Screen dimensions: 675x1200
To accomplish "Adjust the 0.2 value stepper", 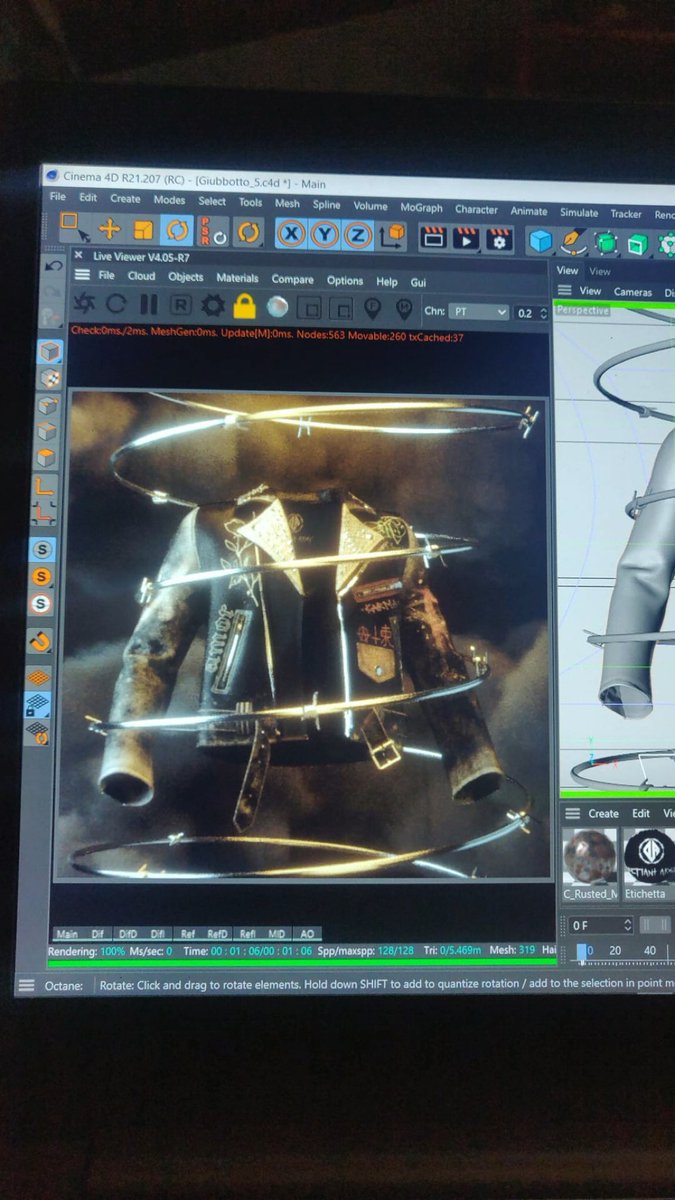I will click(x=543, y=313).
